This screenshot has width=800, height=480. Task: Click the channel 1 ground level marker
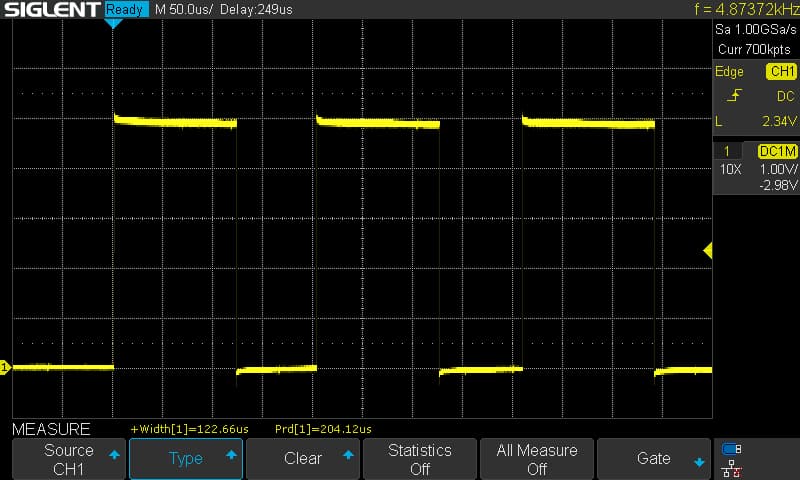(x=5, y=367)
